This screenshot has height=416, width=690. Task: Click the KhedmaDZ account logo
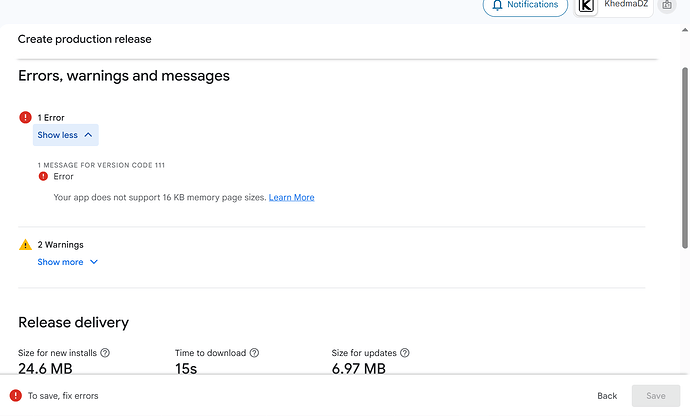(586, 6)
